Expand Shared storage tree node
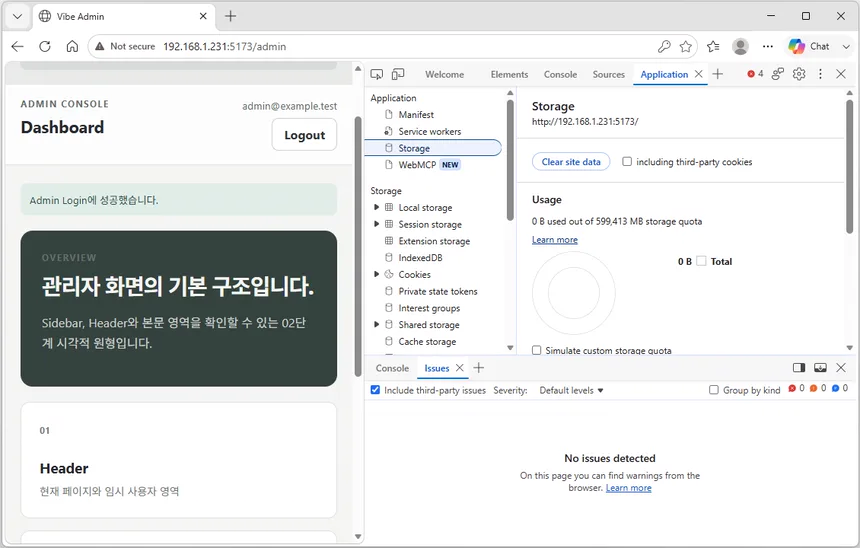The image size is (860, 548). click(x=376, y=325)
